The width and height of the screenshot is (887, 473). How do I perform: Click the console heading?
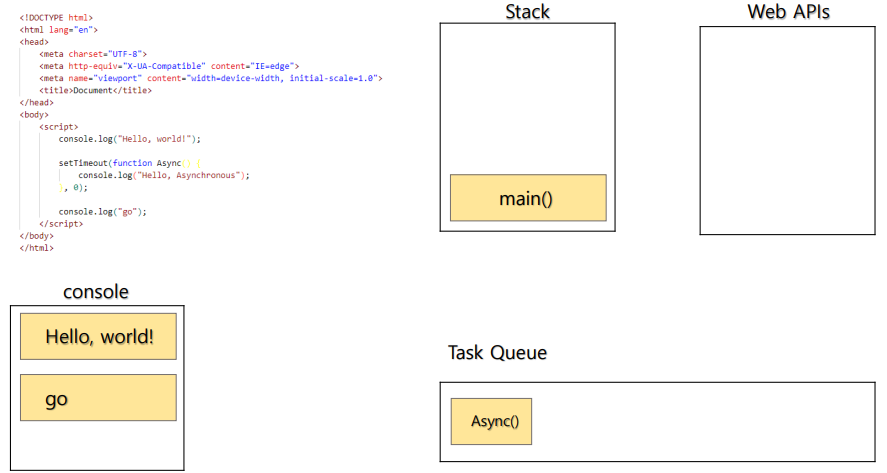[x=96, y=292]
